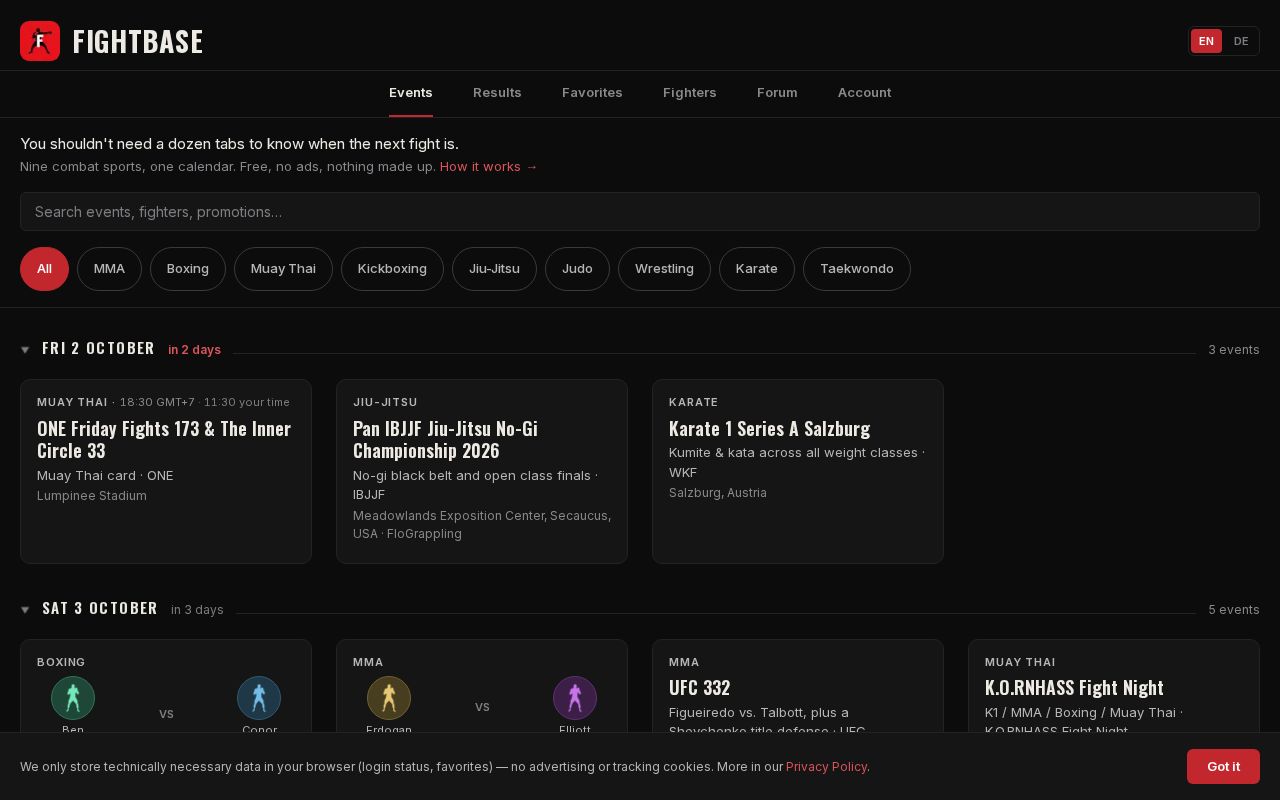This screenshot has width=1280, height=800.
Task: Open Karate 1 Series A Salzburg card
Action: (x=798, y=472)
